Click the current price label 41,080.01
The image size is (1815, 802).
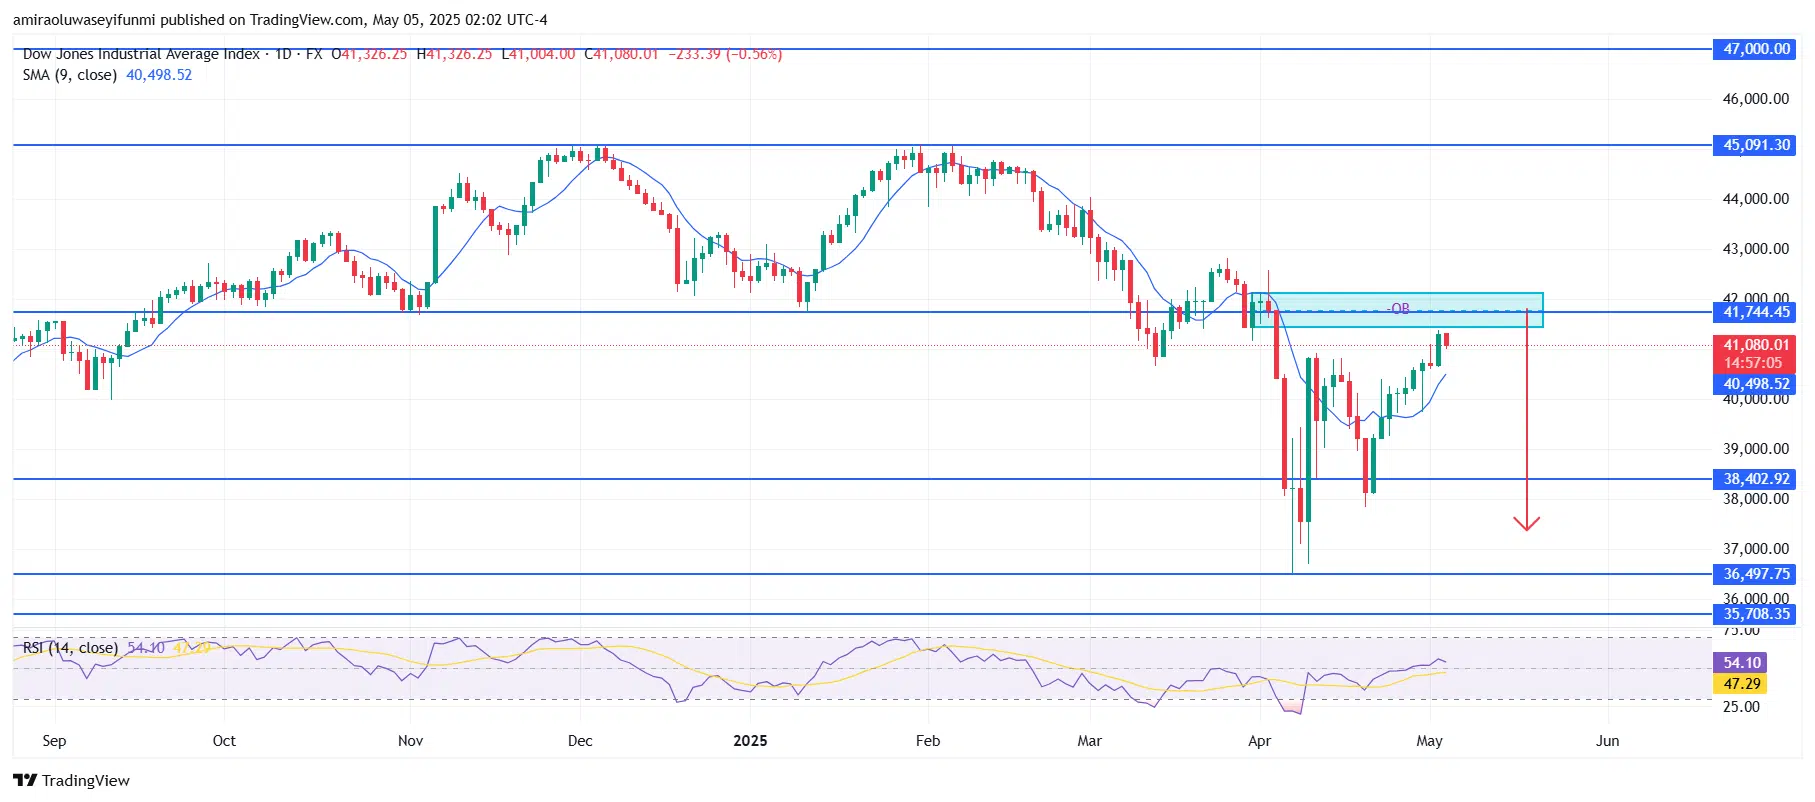[x=1755, y=344]
